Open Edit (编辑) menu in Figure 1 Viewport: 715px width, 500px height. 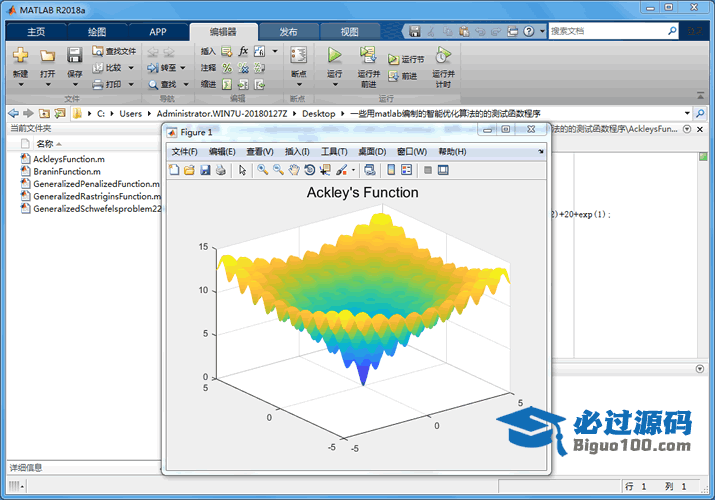[222, 152]
